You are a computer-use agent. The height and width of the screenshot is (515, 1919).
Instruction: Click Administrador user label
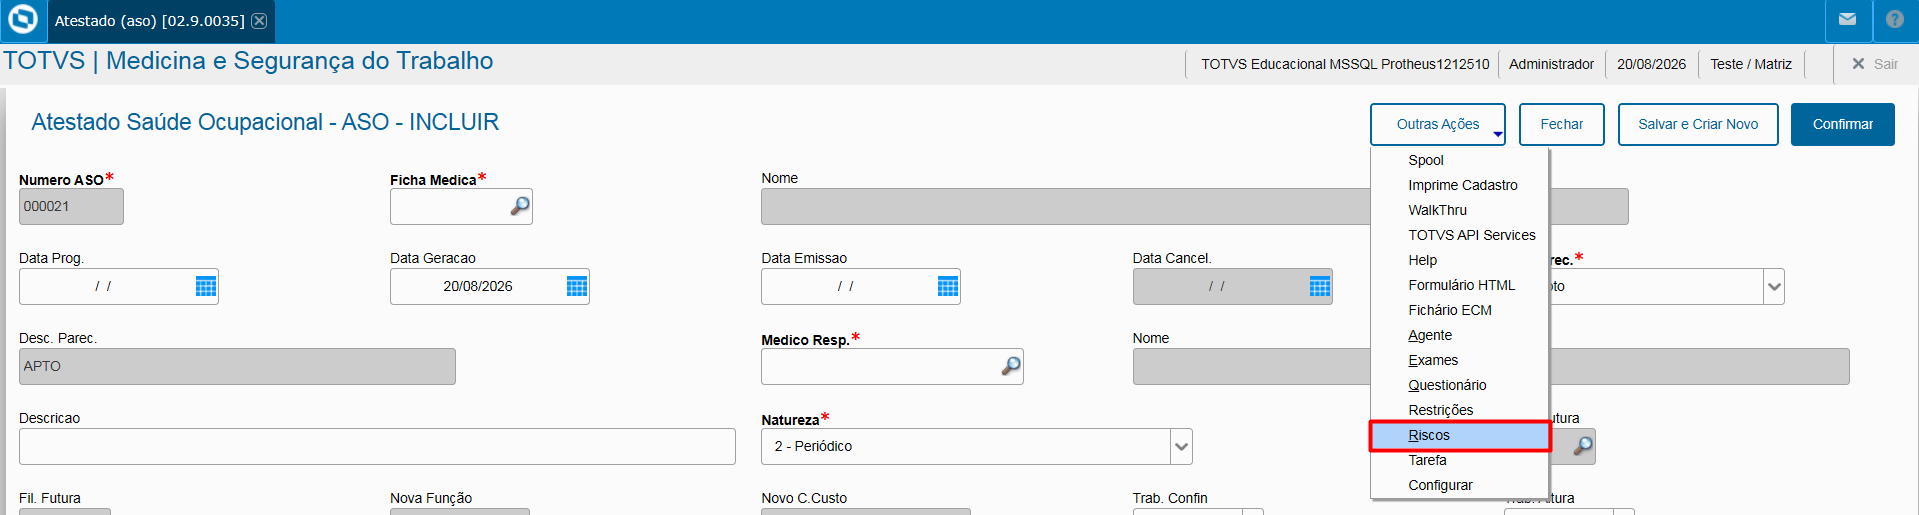click(1551, 64)
